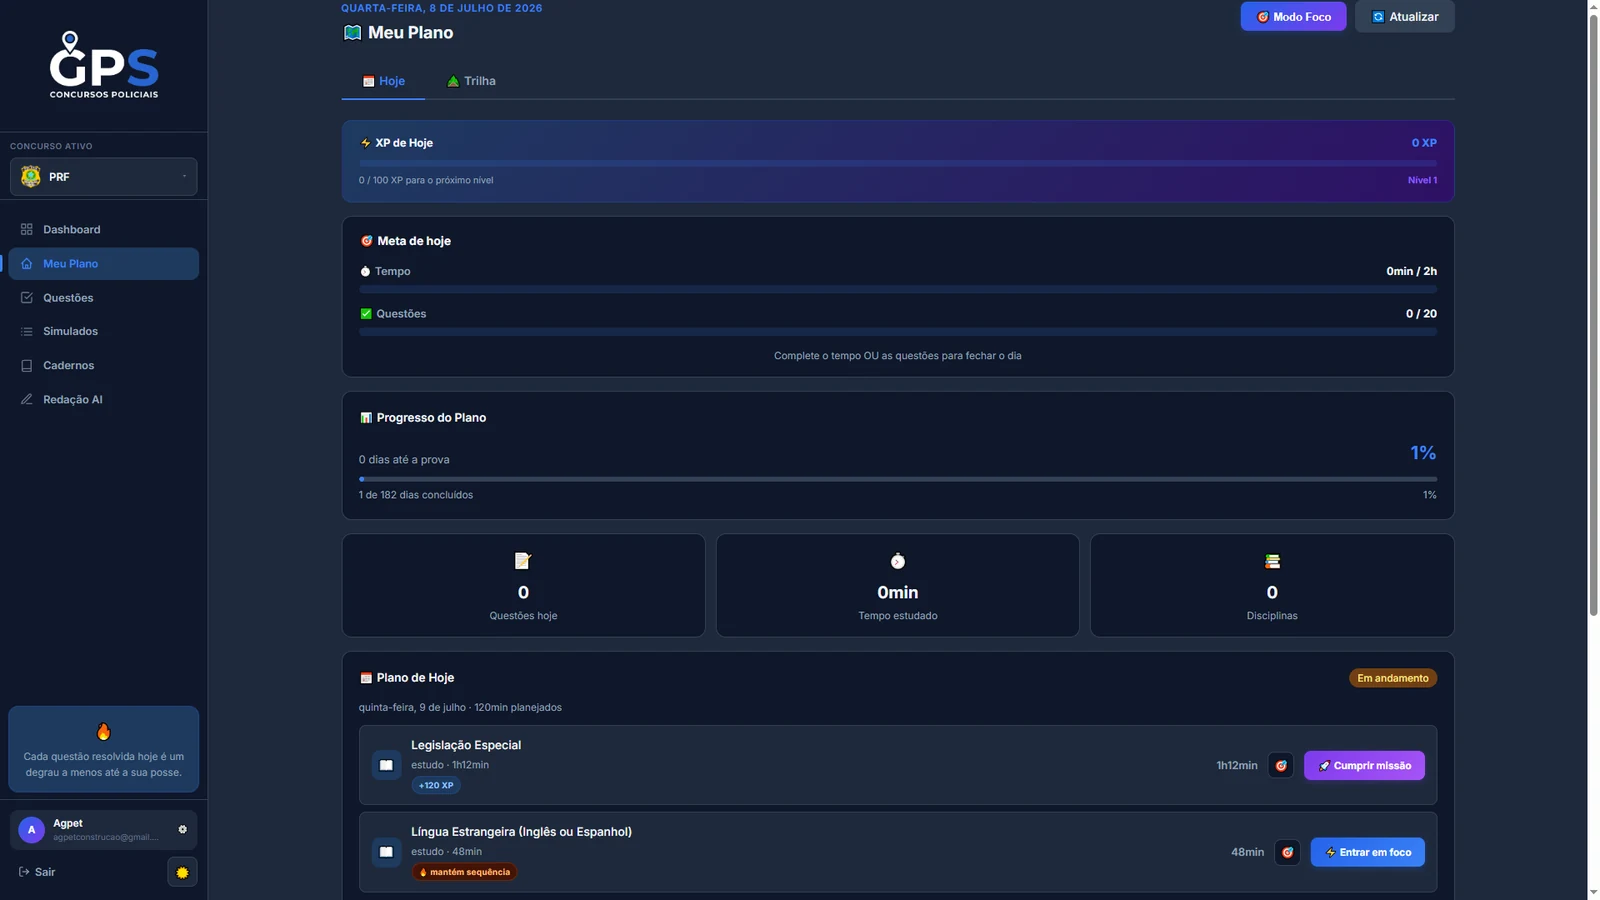Switch to the Trilha tab
Viewport: 1600px width, 900px height.
click(x=471, y=81)
